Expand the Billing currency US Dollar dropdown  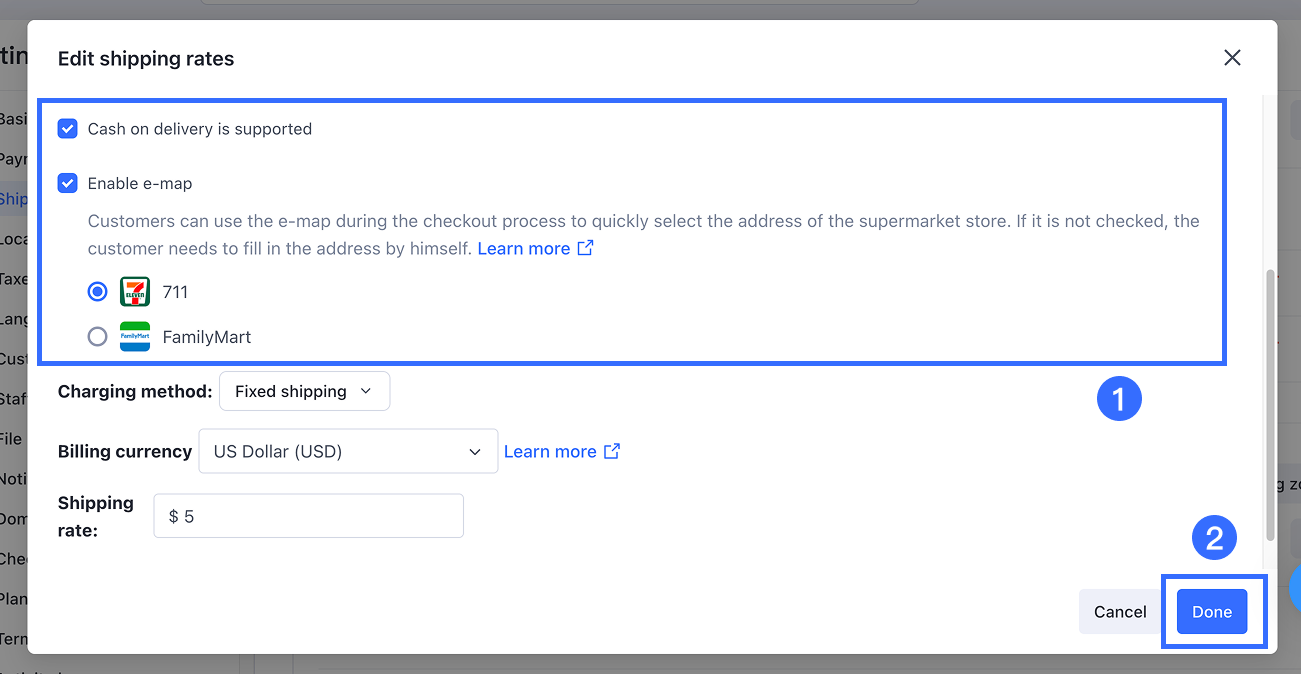(x=348, y=451)
